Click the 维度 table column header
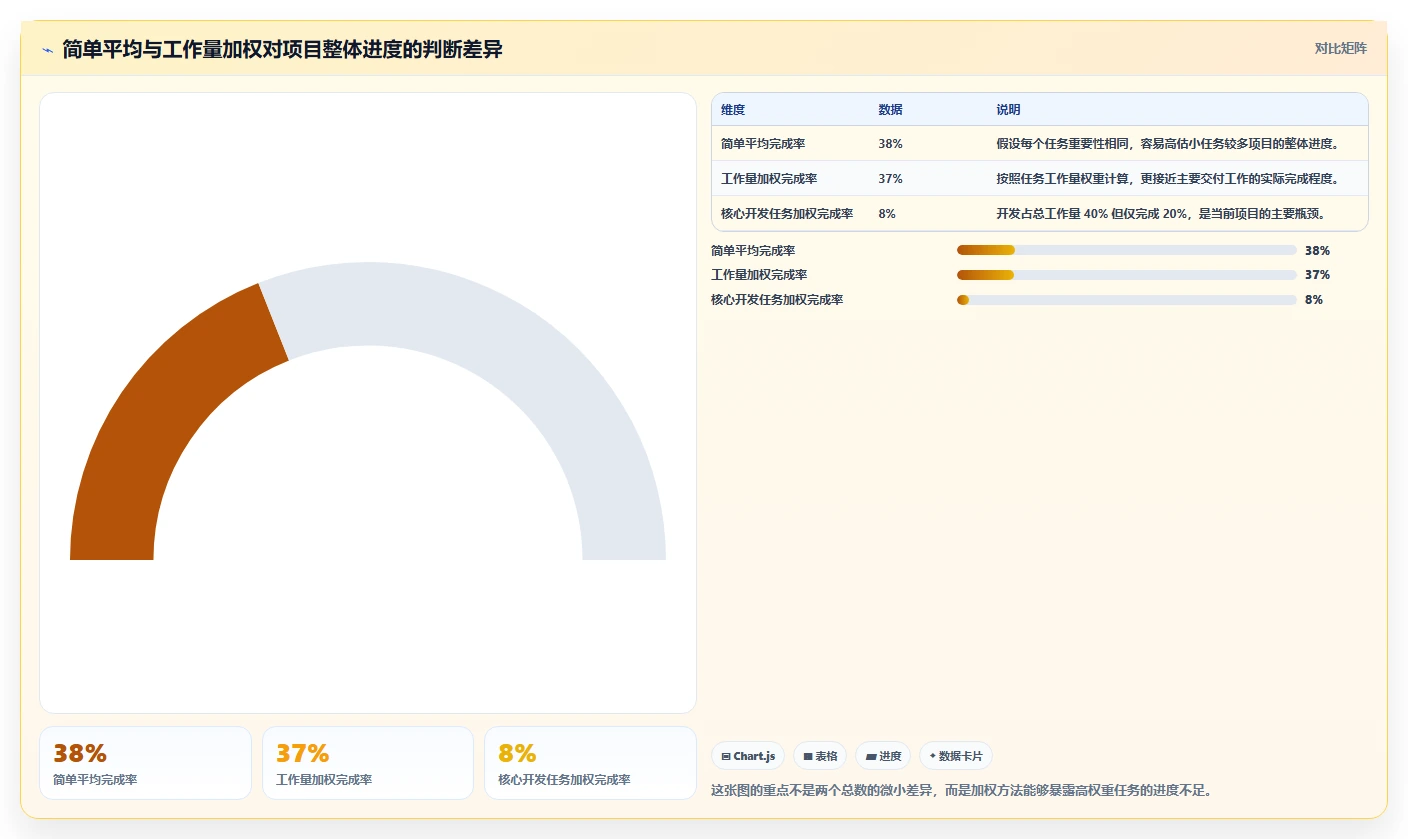The image size is (1408, 839). tap(733, 110)
